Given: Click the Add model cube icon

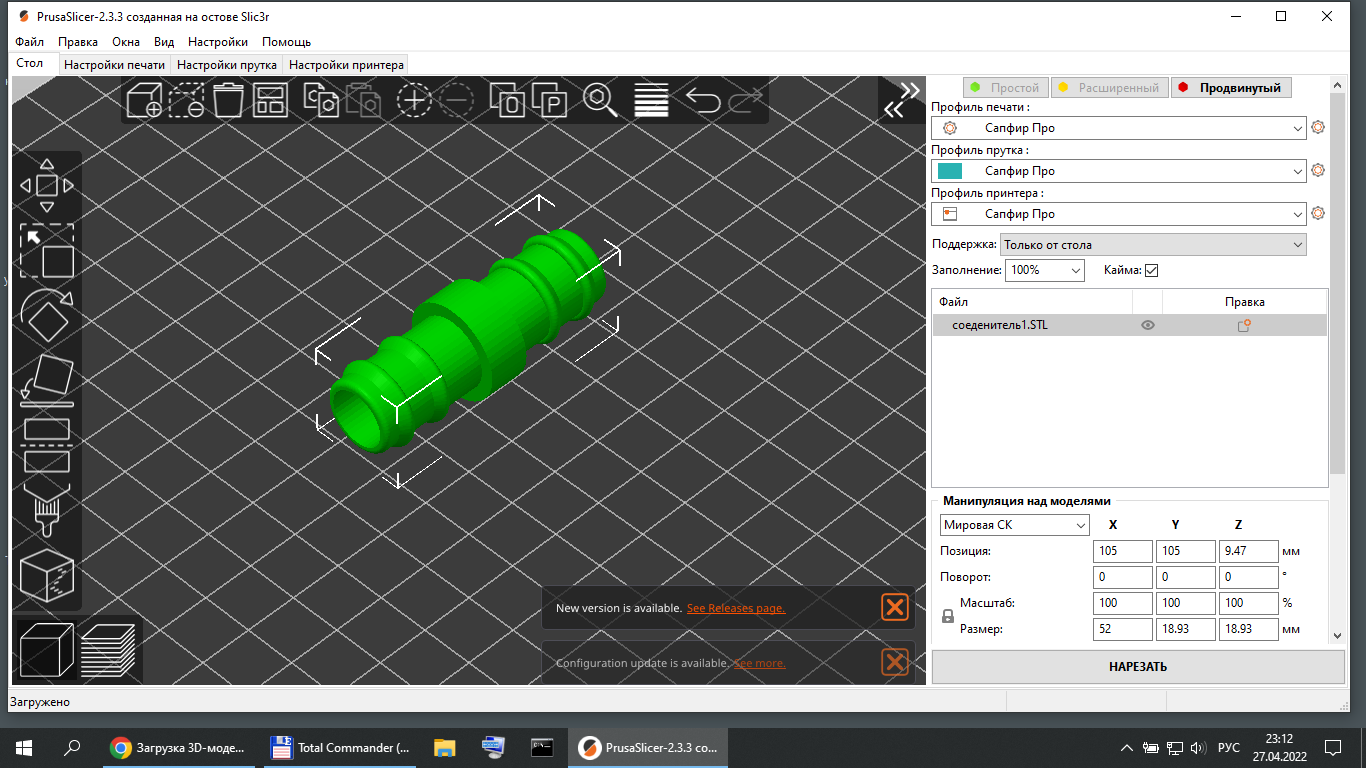Looking at the screenshot, I should click(x=145, y=101).
